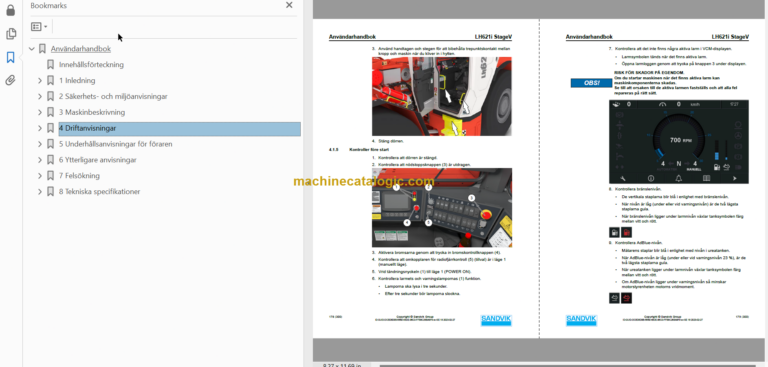Viewport: 768px width, 367px height.
Task: Click the cab door photo on left page
Action: pos(442,97)
